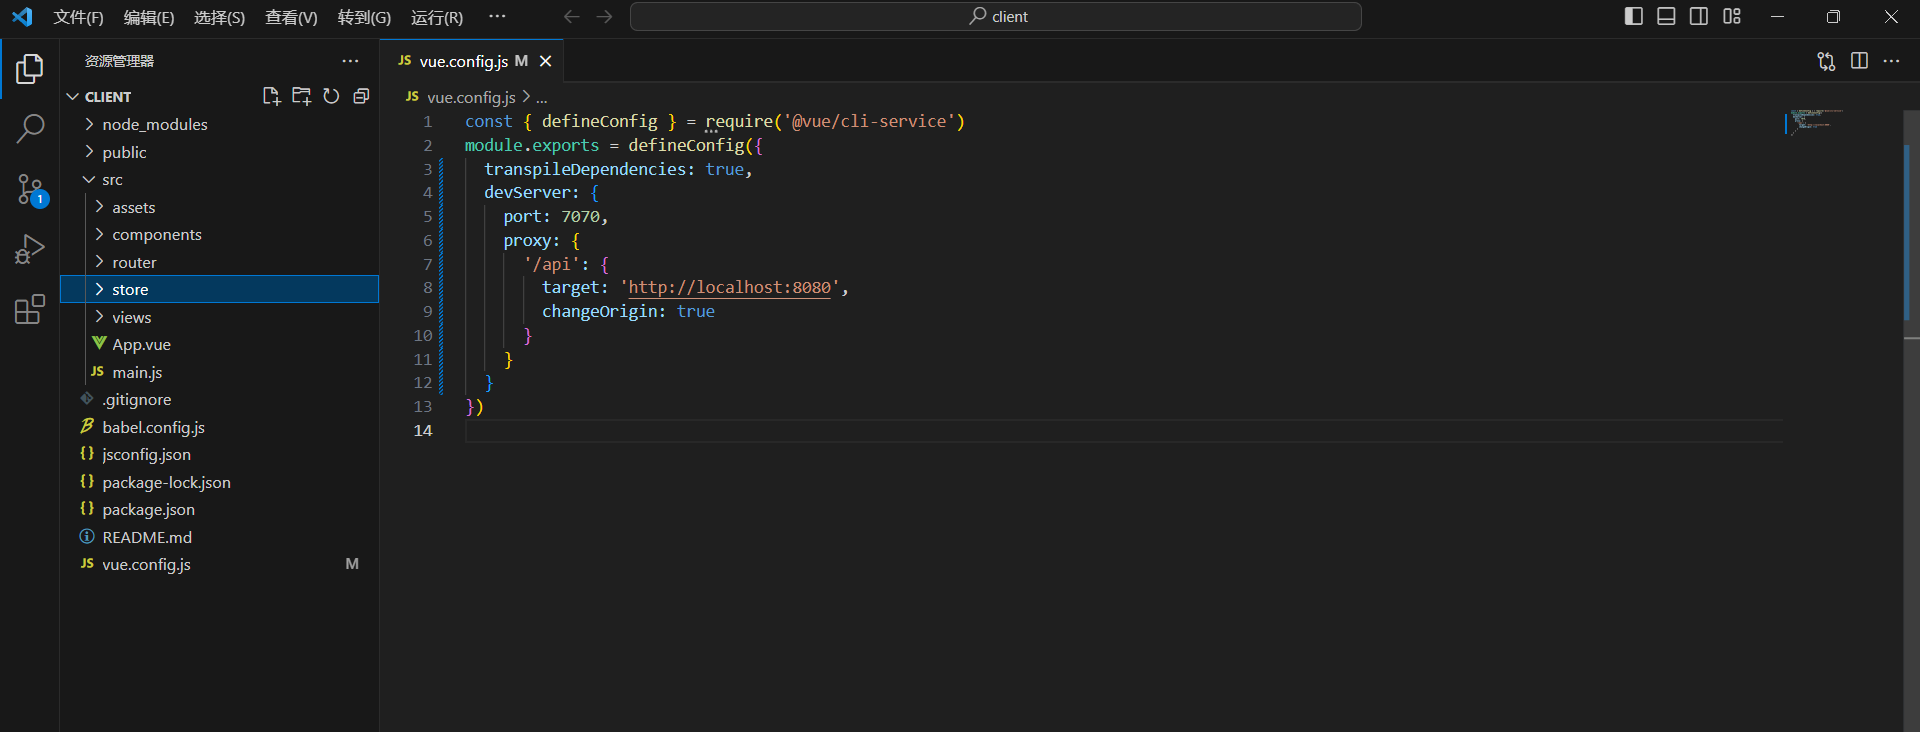This screenshot has width=1920, height=732.
Task: Toggle the primary side bar visibility
Action: 1634,16
